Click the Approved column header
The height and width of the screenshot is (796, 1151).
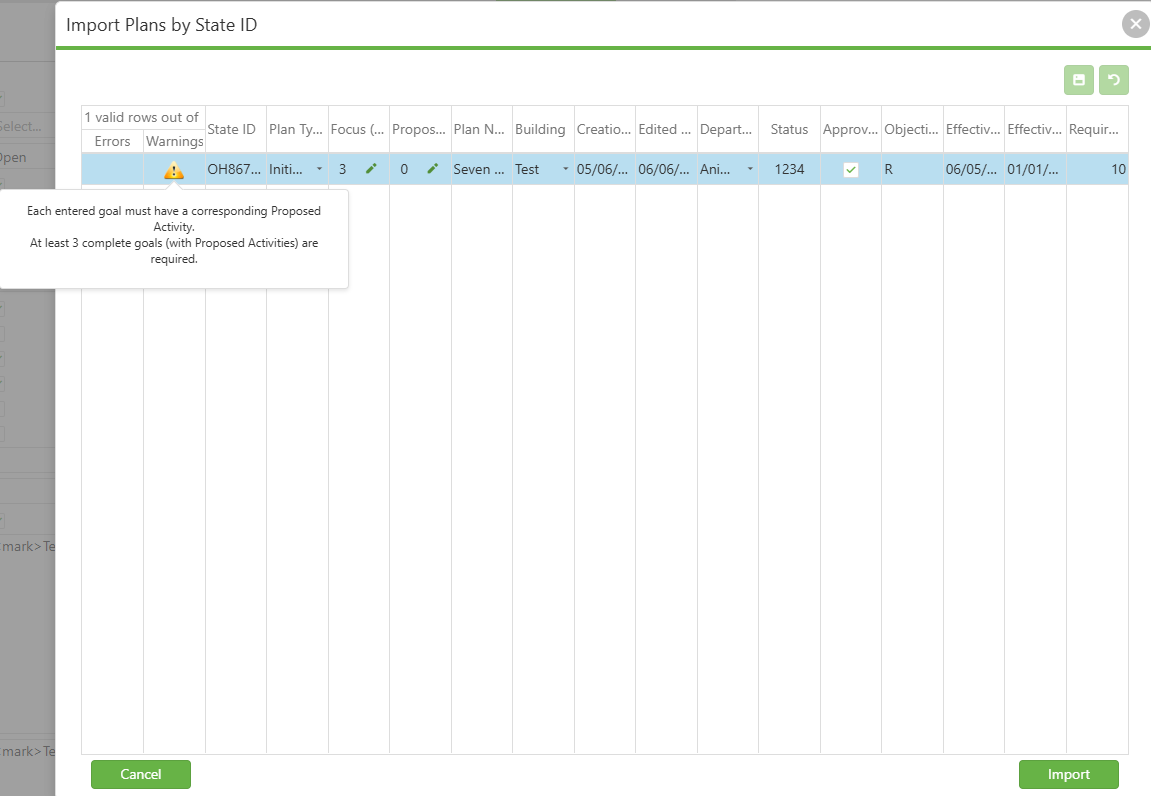click(x=851, y=129)
